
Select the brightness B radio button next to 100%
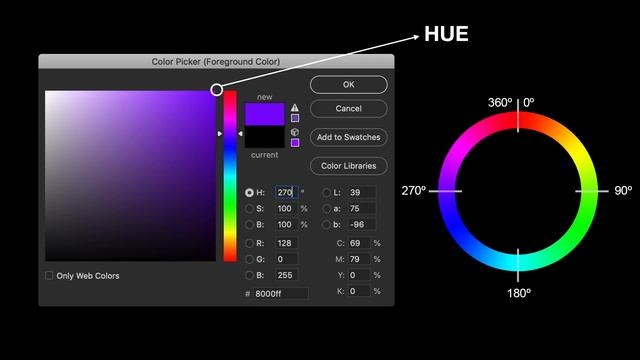pyautogui.click(x=249, y=224)
